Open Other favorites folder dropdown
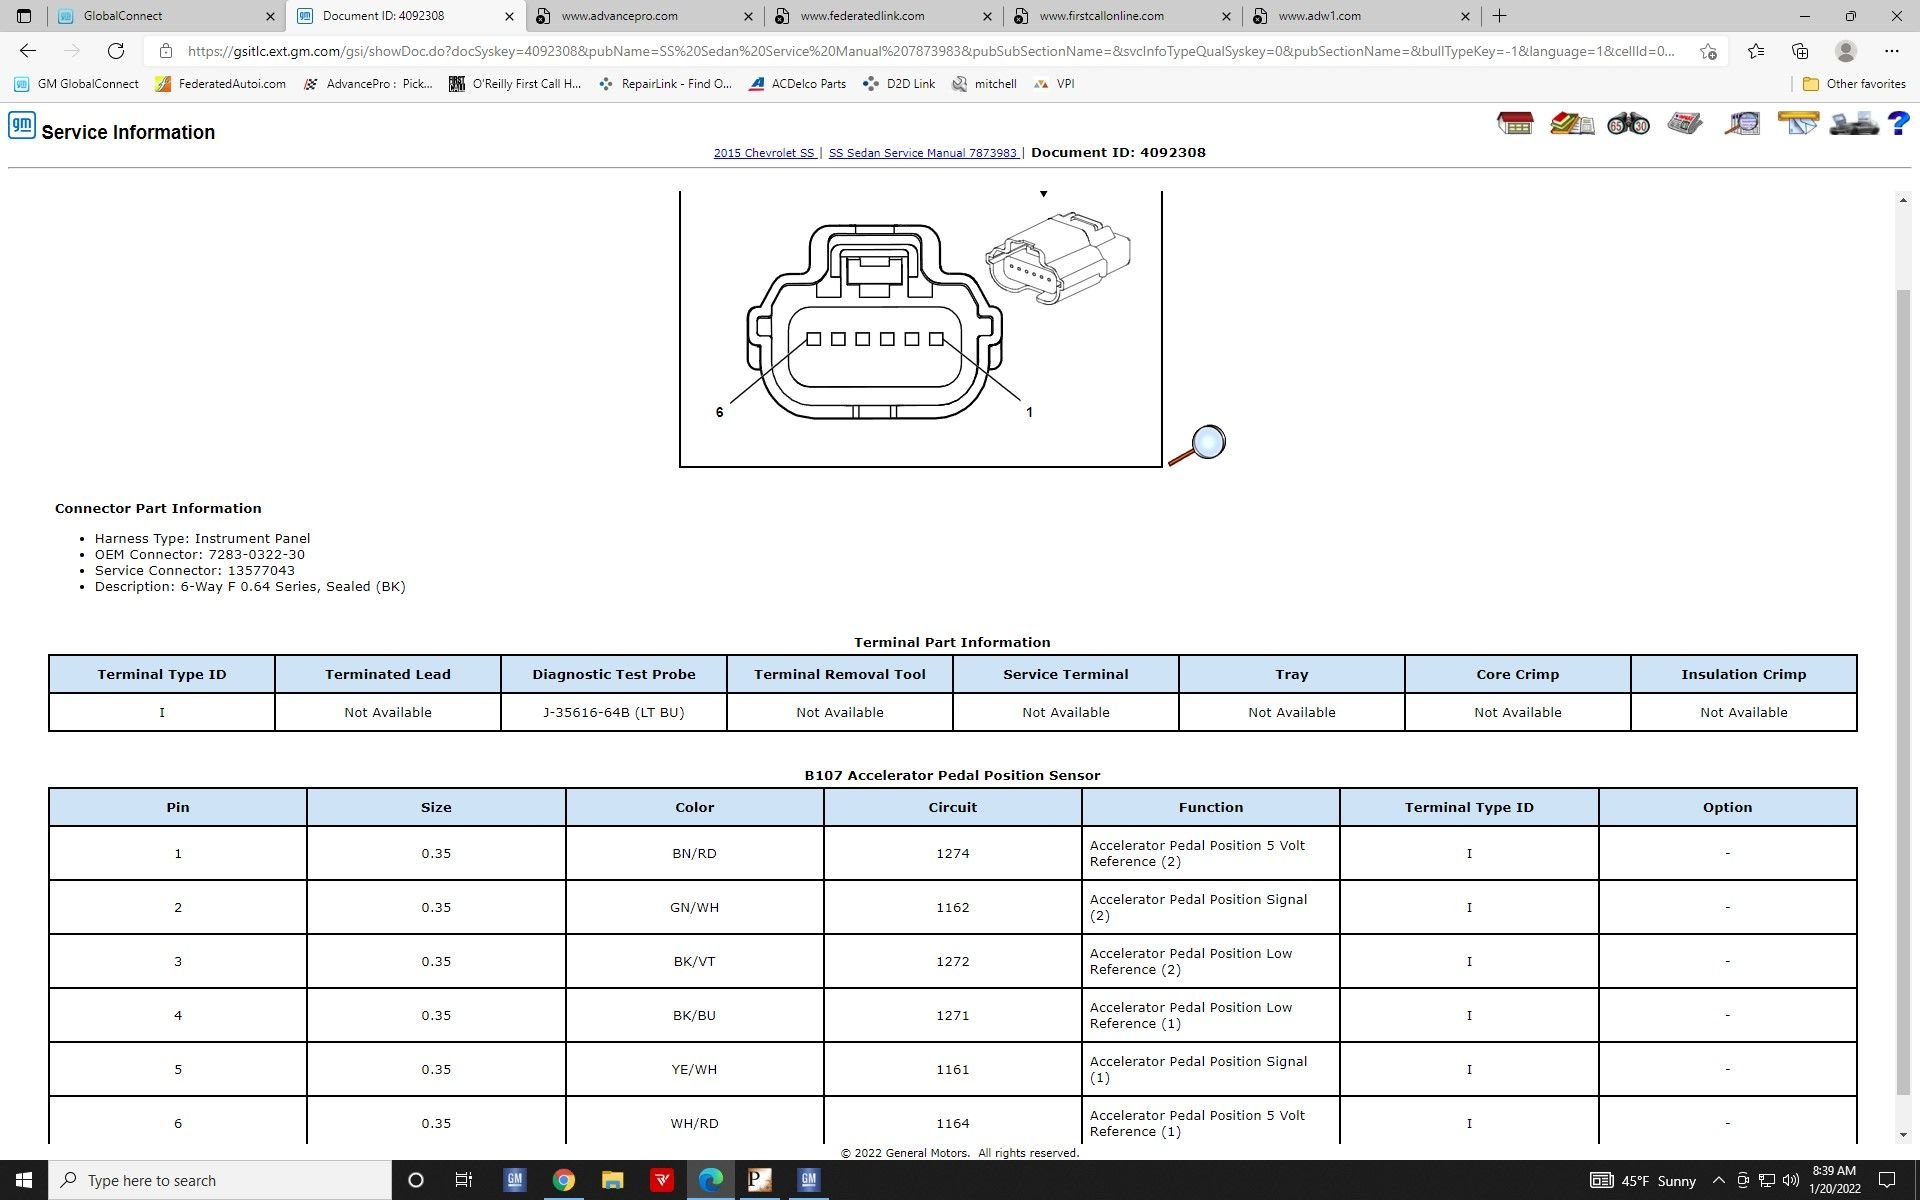Screen dimensions: 1920x1200 (1855, 84)
